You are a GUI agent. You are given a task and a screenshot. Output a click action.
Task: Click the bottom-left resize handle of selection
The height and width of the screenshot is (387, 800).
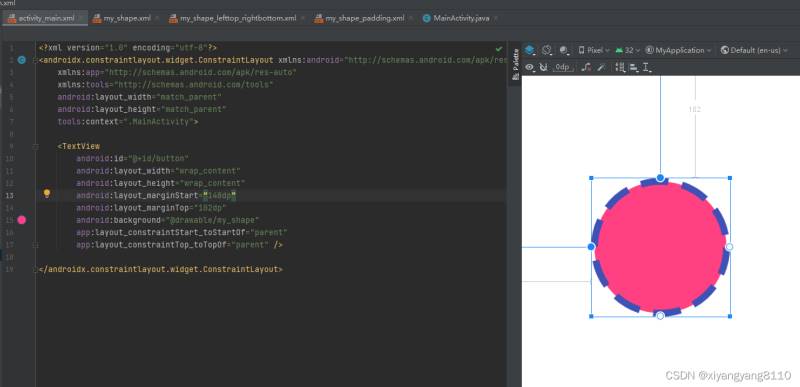591,317
